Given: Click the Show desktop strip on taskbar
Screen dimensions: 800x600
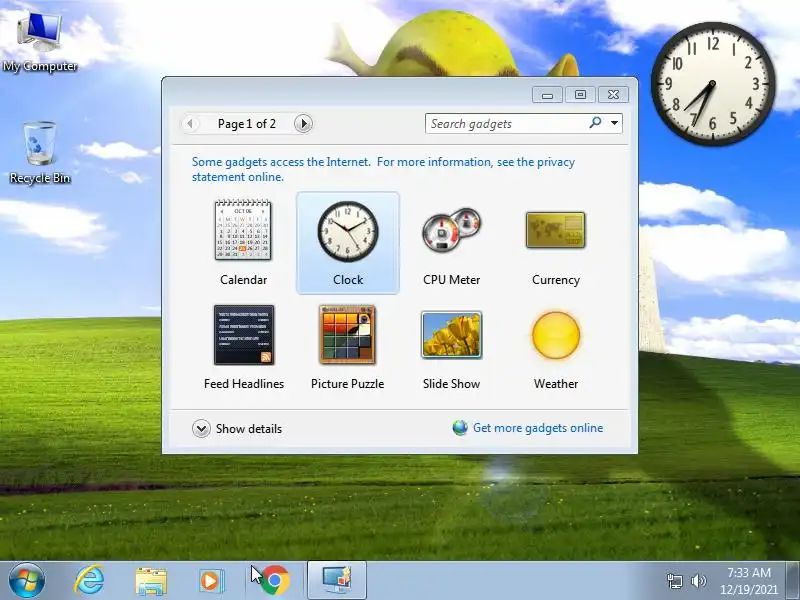Looking at the screenshot, I should coord(793,581).
